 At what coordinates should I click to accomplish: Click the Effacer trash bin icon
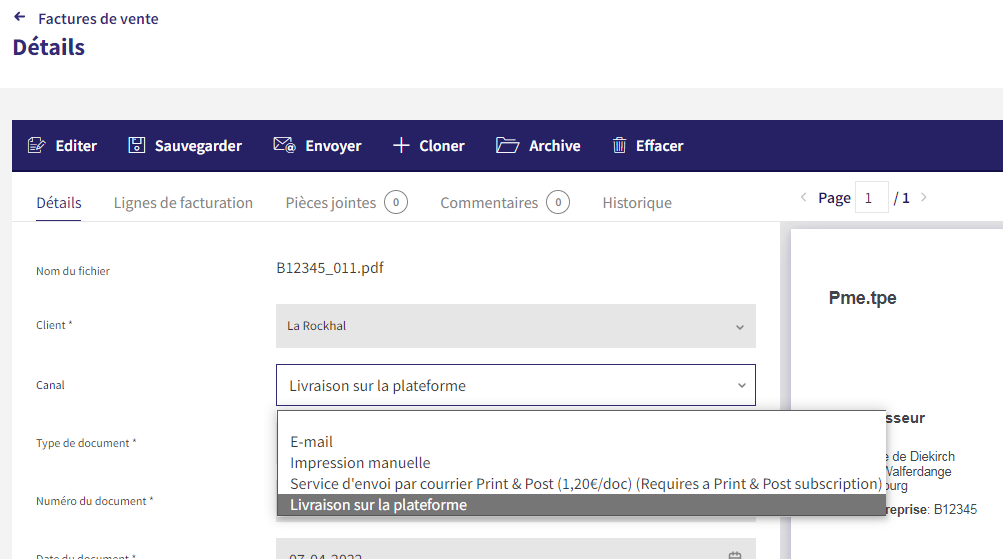coord(619,145)
